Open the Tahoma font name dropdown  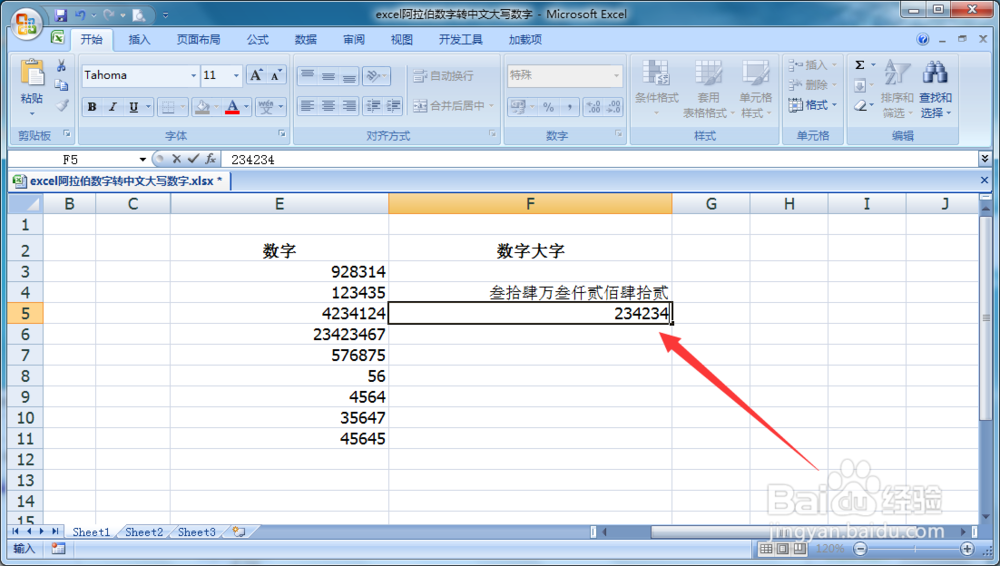pos(193,75)
